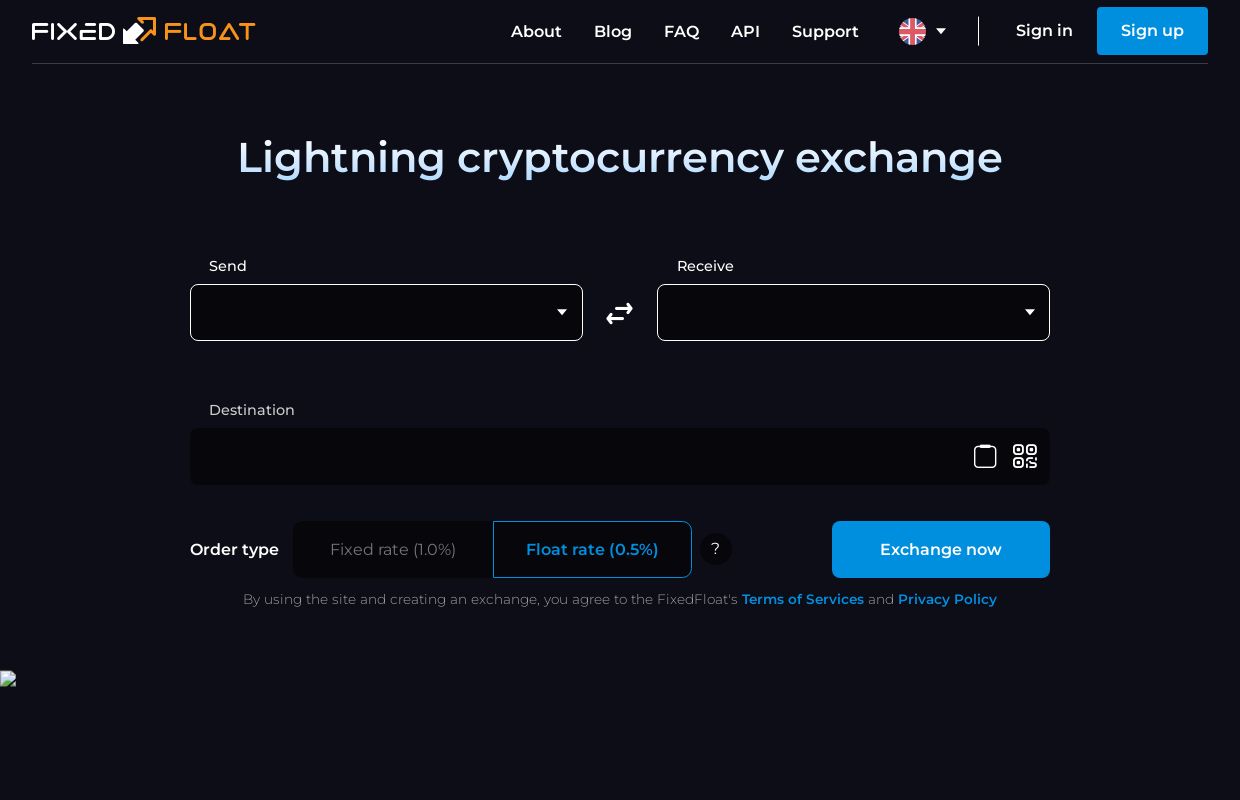Expand the language selection dropdown arrow

pyautogui.click(x=941, y=31)
